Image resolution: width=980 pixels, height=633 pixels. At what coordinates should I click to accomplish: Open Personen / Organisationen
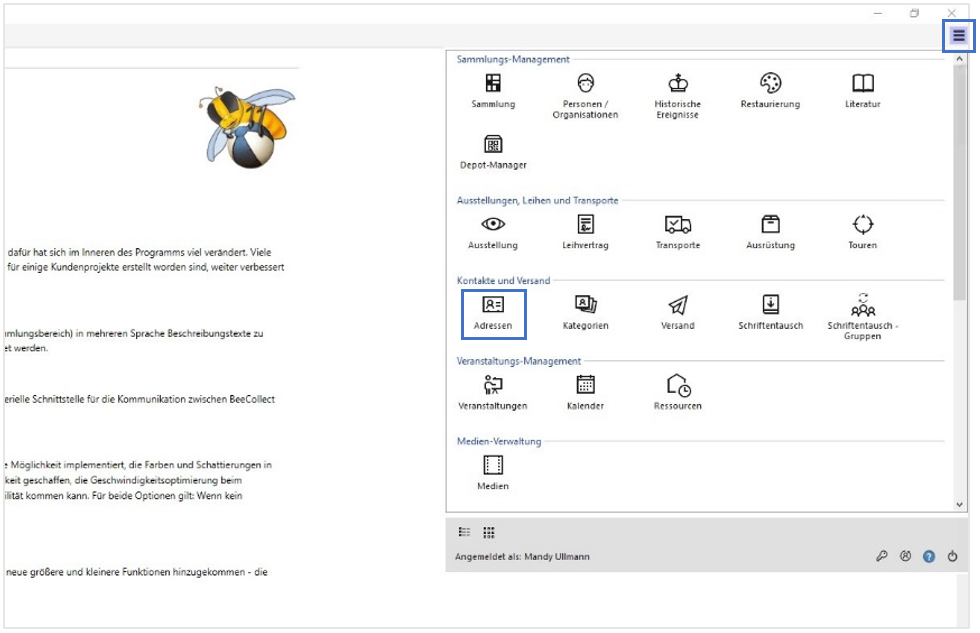click(585, 90)
